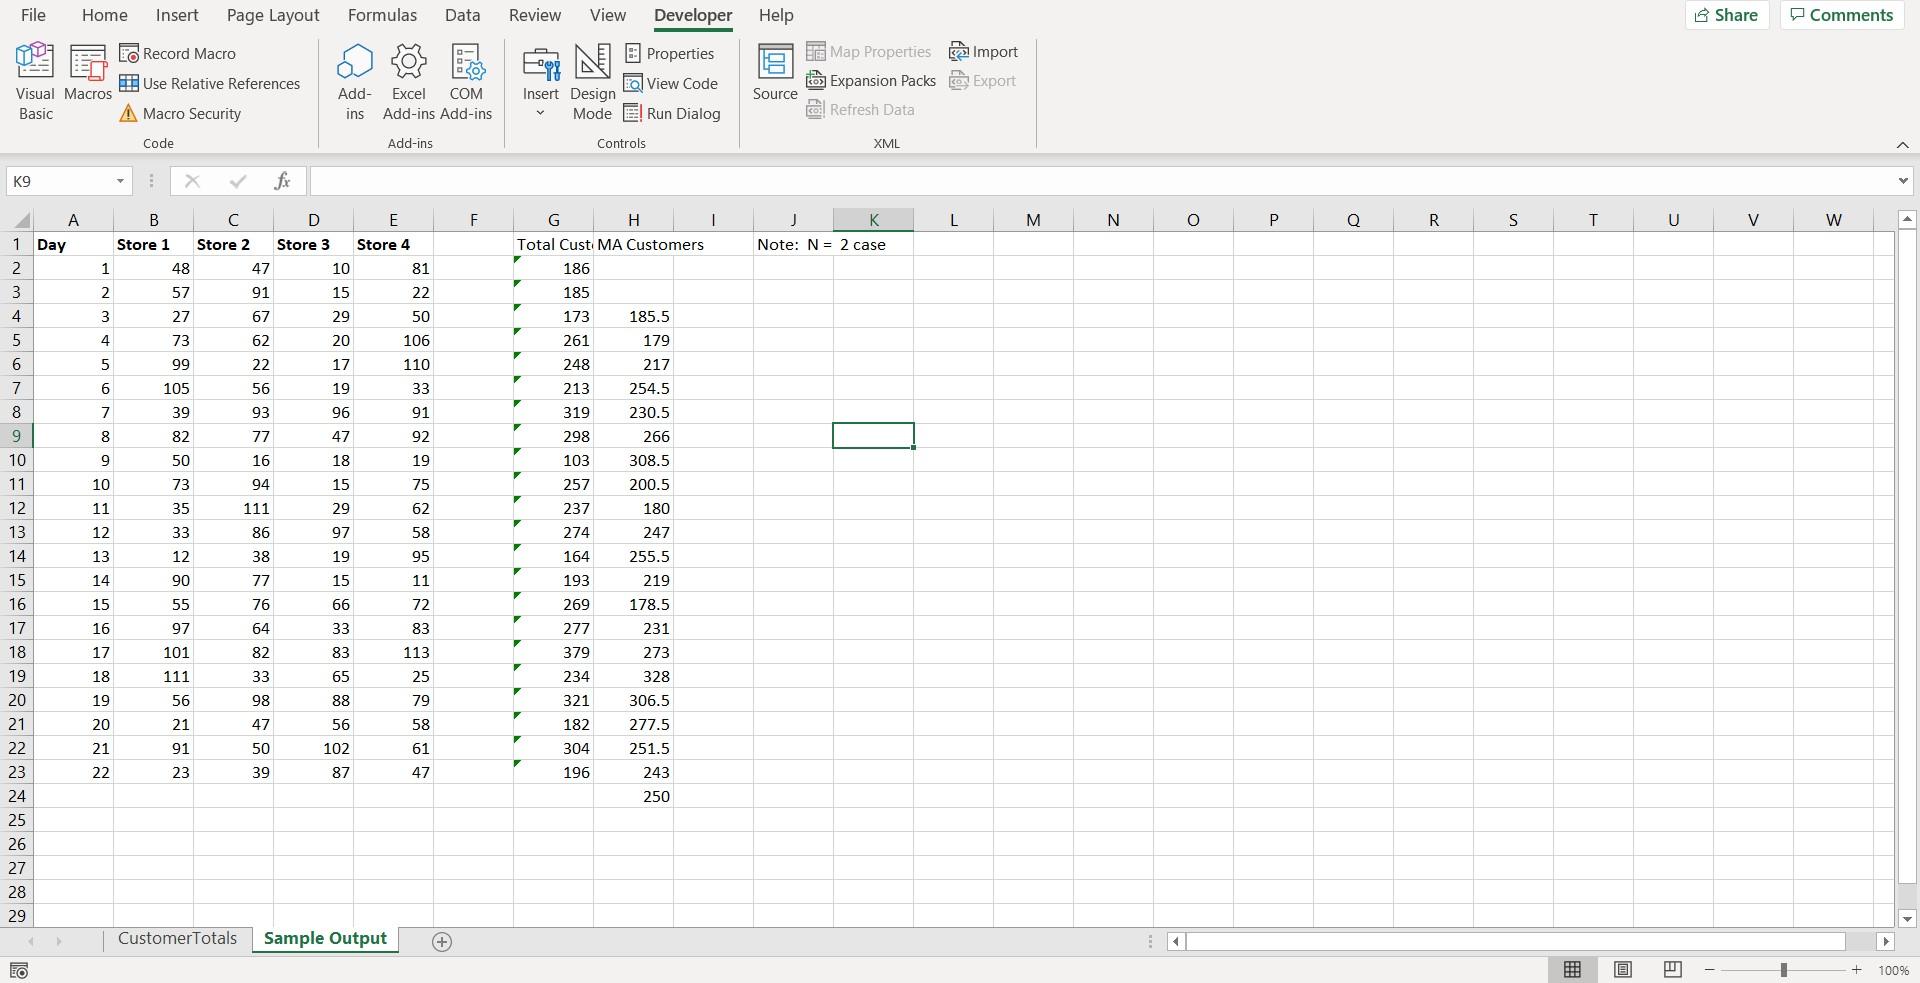Select the cell with value 308.5
Image resolution: width=1920 pixels, height=983 pixels.
633,460
